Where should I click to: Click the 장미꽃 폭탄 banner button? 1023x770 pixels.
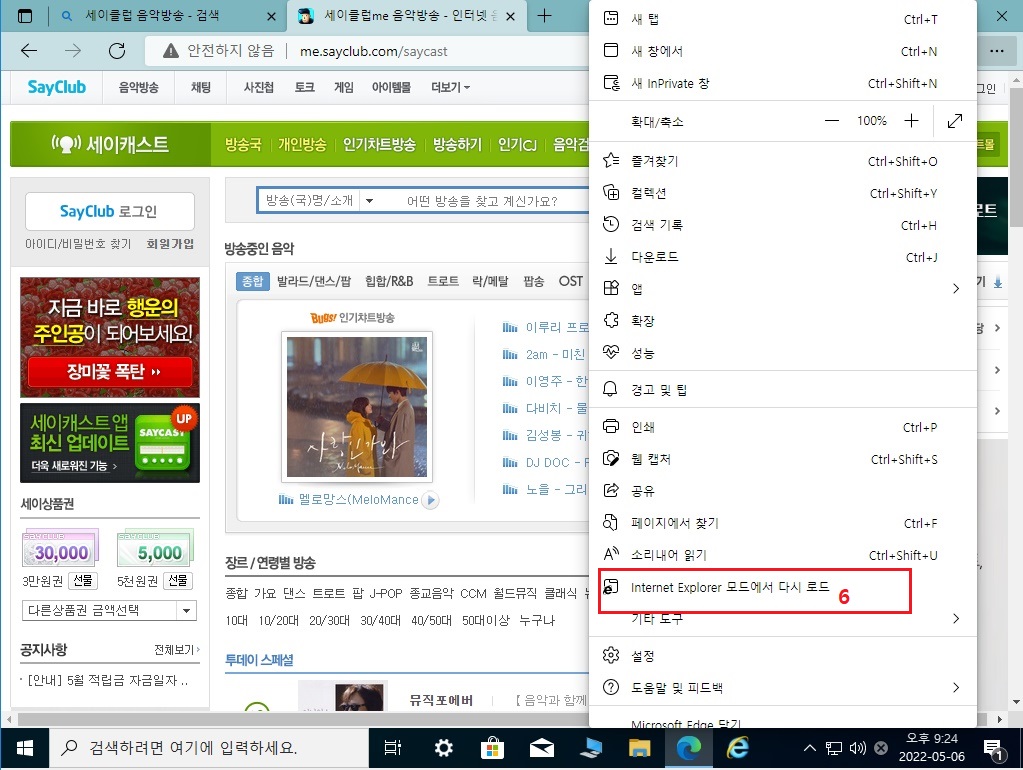pyautogui.click(x=110, y=372)
